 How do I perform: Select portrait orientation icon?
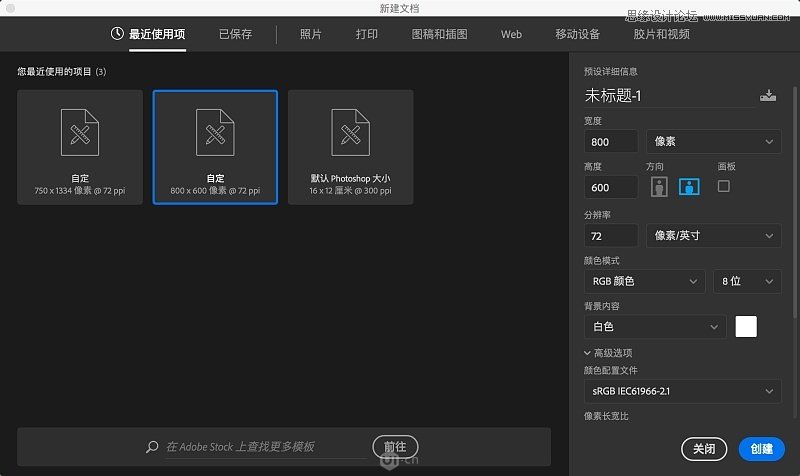tap(659, 186)
